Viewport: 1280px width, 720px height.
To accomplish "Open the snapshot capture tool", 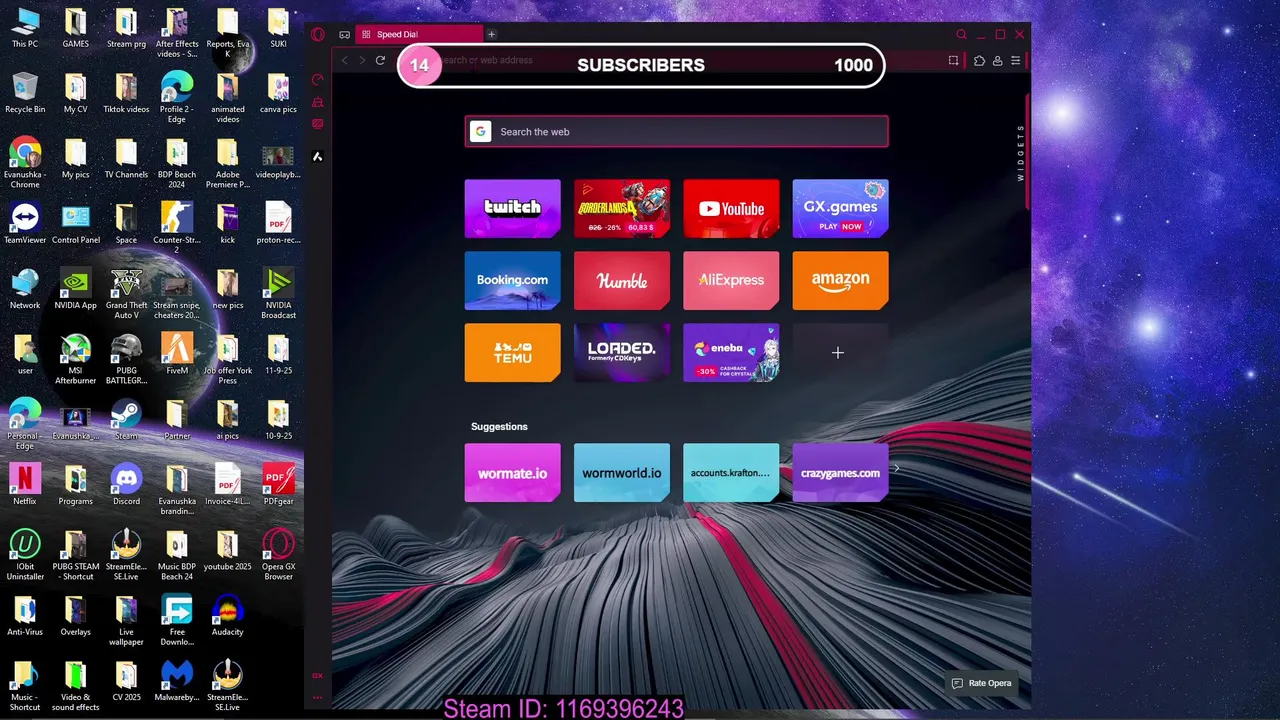I will click(x=953, y=60).
